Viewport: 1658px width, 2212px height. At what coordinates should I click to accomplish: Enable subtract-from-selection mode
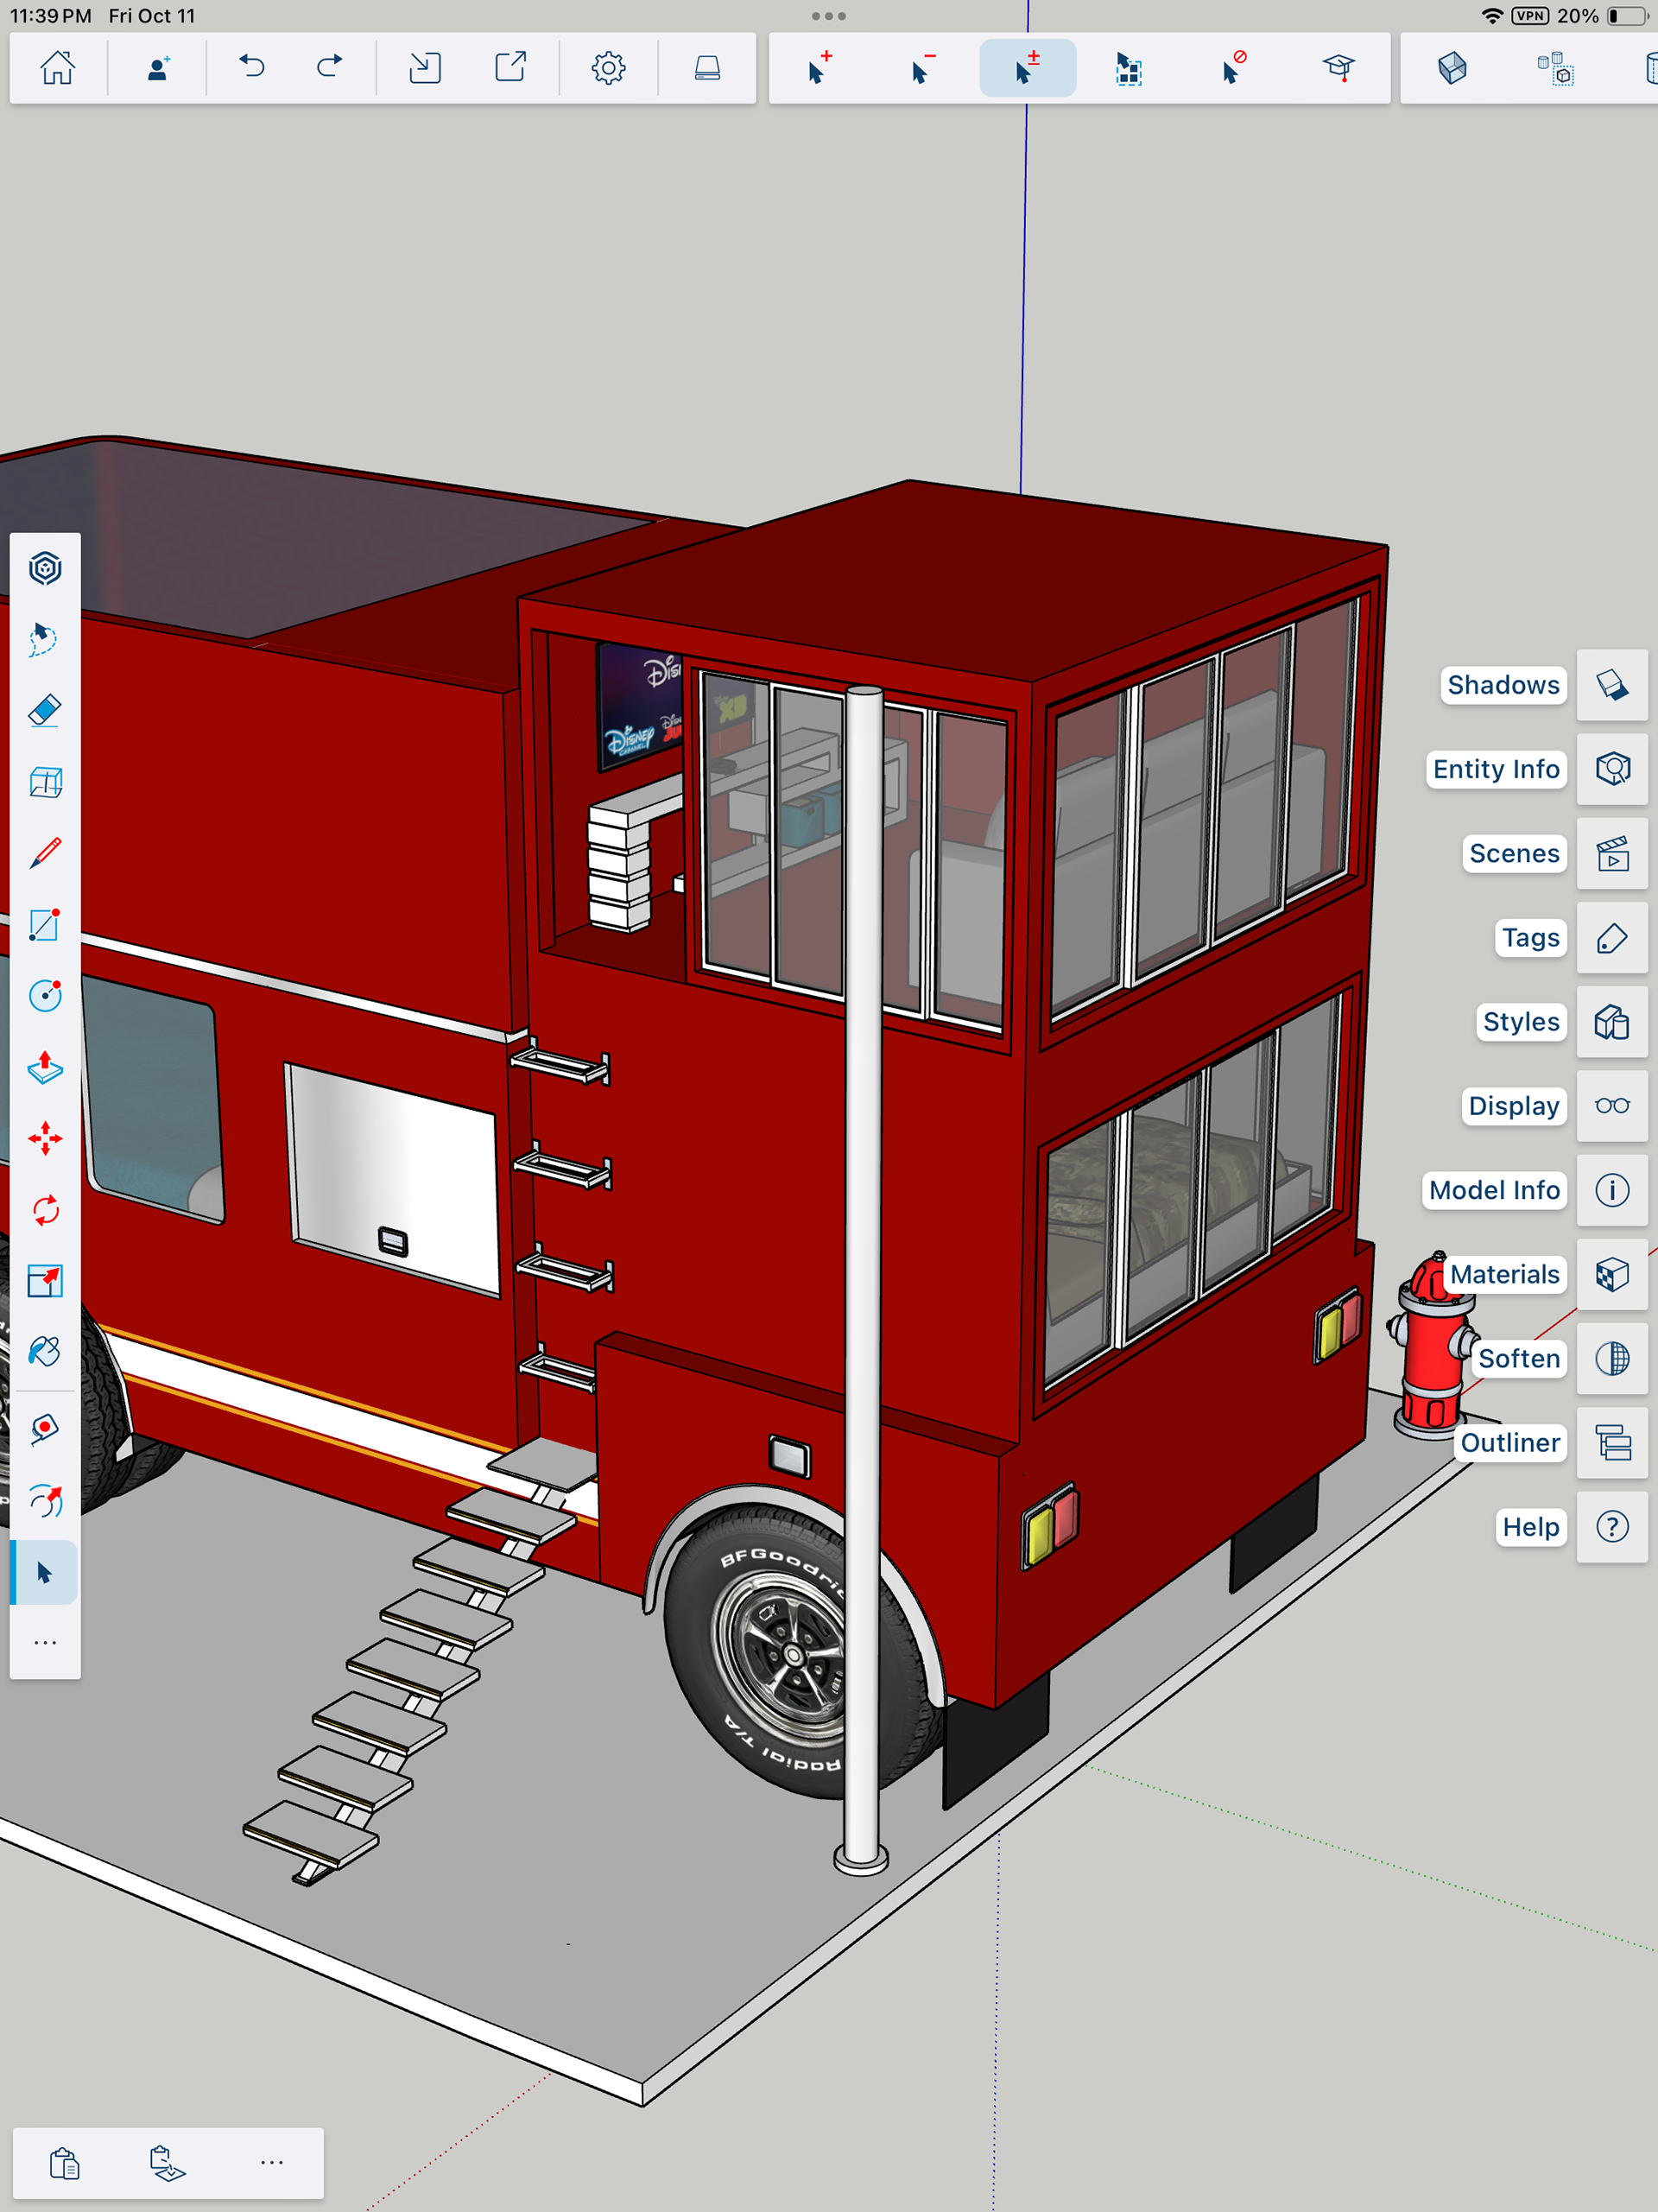tap(923, 68)
